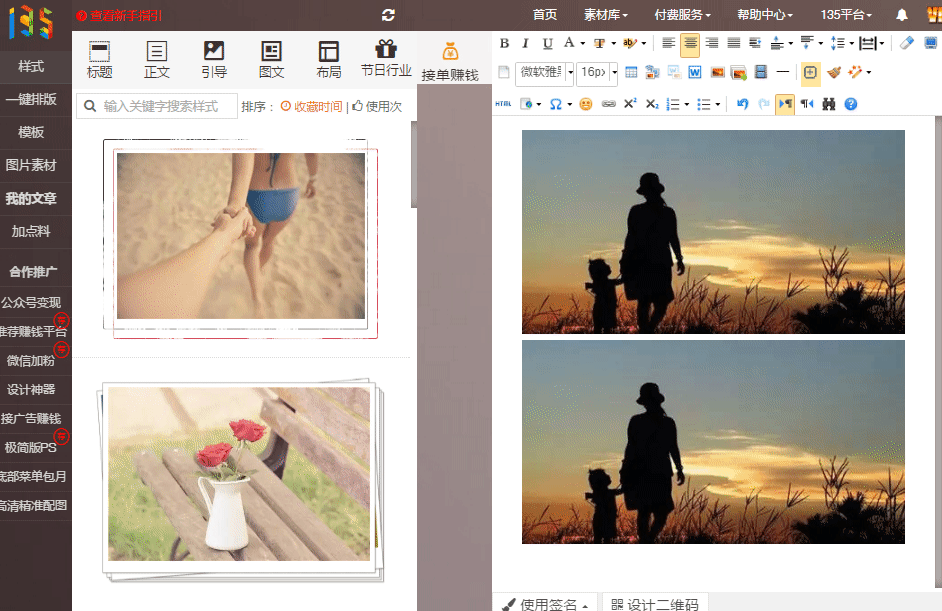This screenshot has width=942, height=611.
Task: Expand the 素材库 menu
Action: [606, 15]
